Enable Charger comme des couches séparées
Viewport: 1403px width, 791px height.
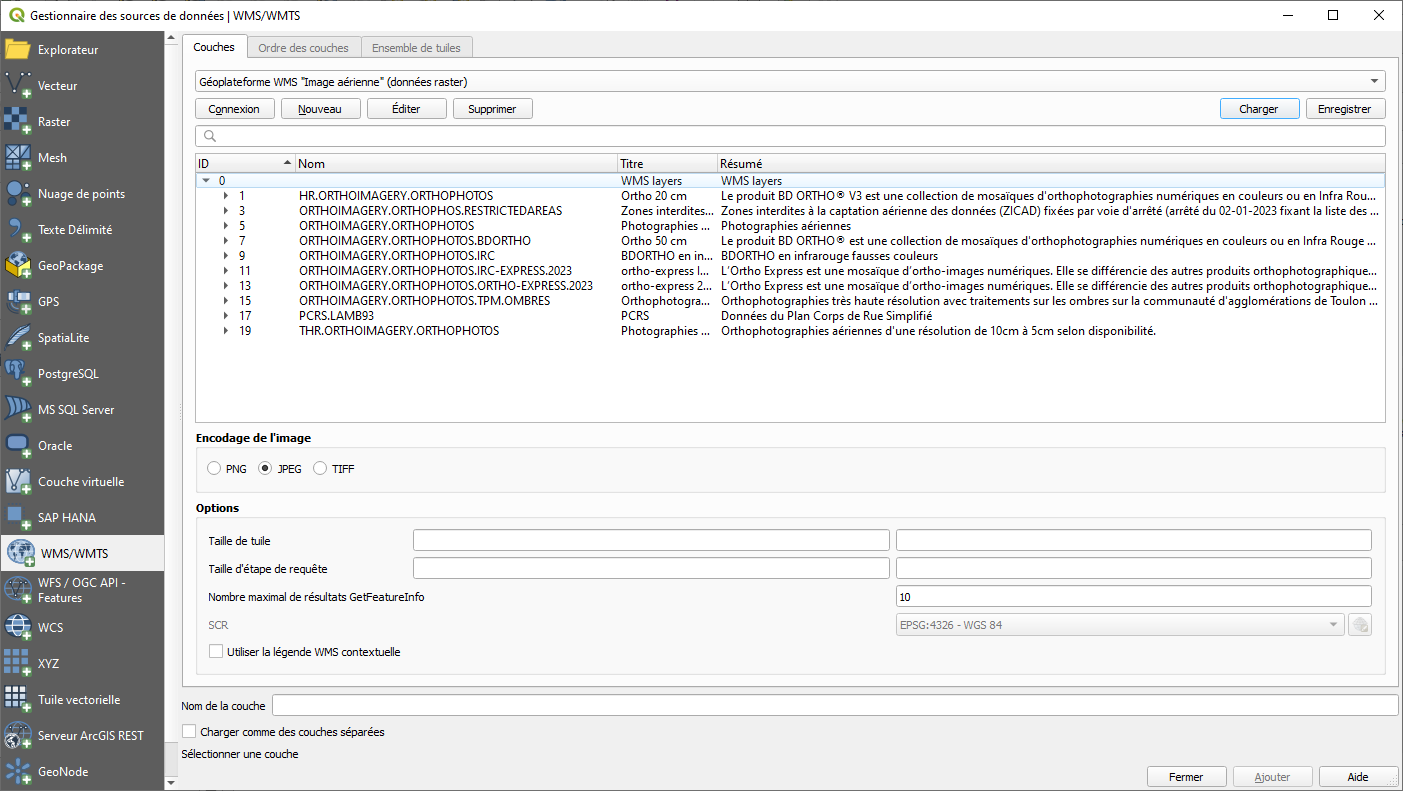click(x=189, y=732)
